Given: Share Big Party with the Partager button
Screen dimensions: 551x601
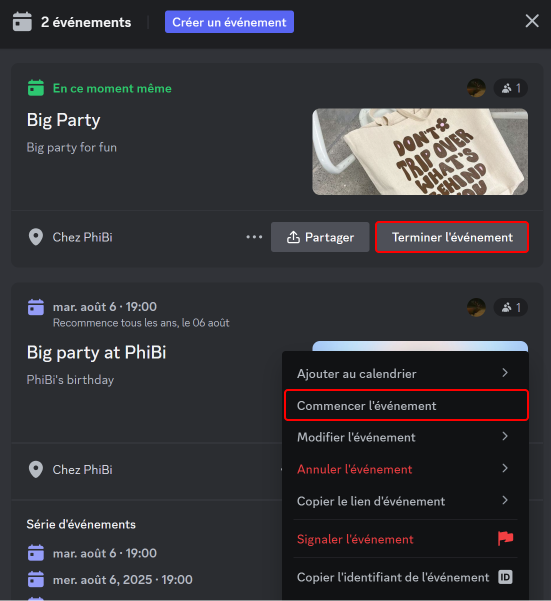Looking at the screenshot, I should tap(320, 237).
